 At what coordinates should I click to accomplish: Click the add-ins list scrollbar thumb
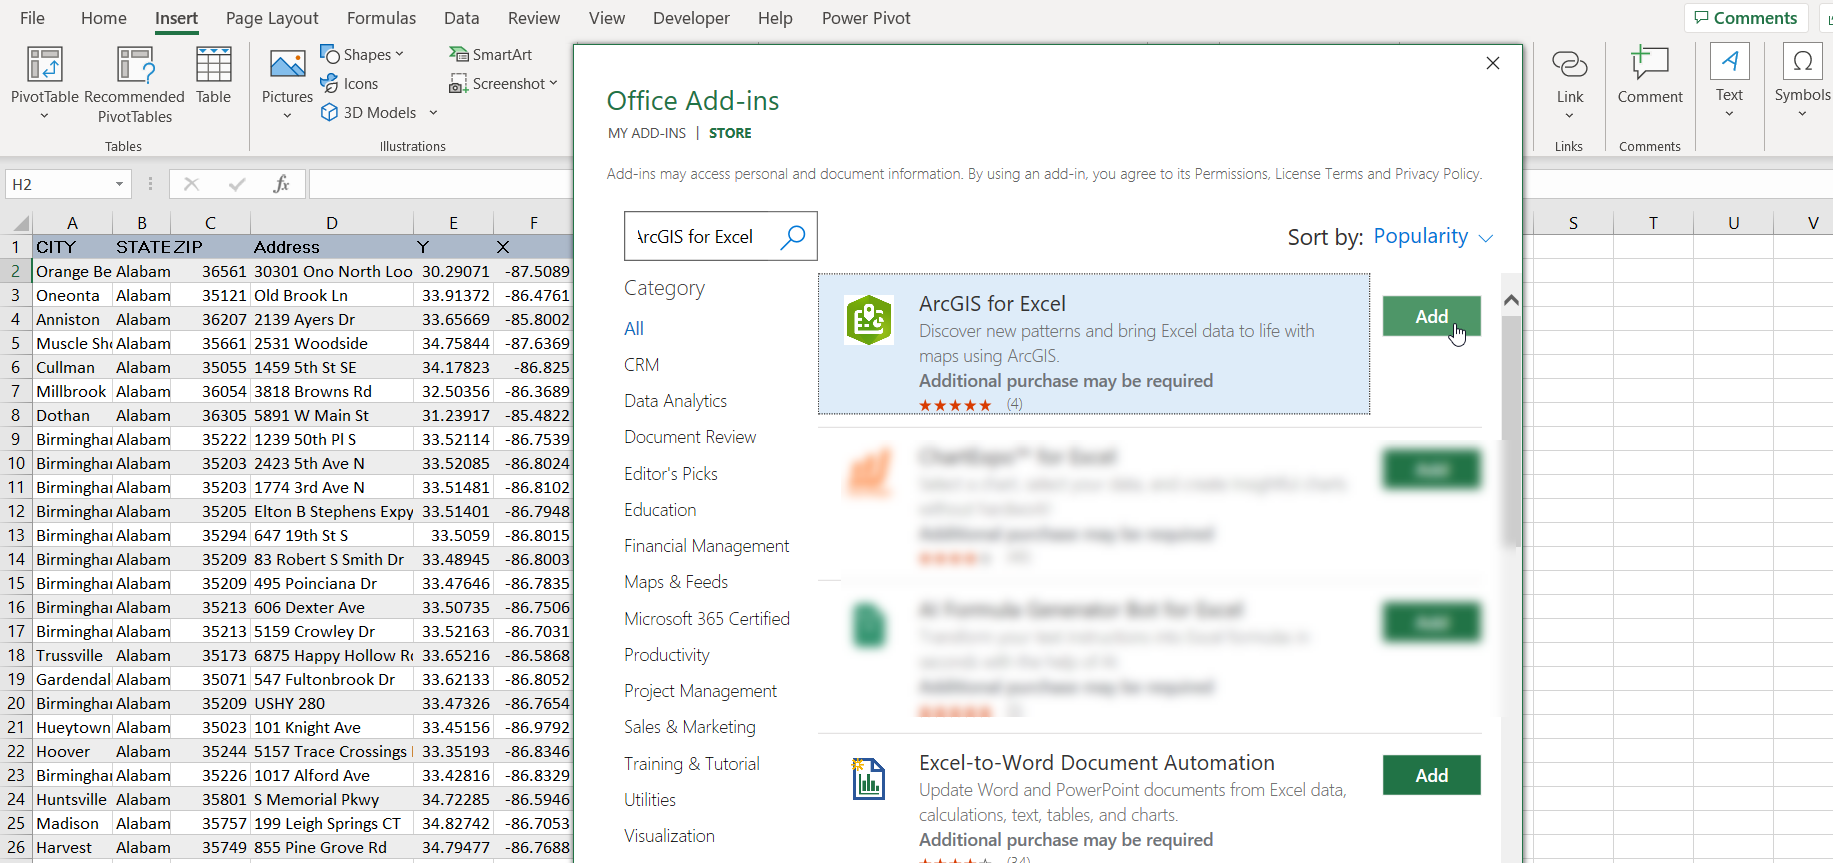1511,430
